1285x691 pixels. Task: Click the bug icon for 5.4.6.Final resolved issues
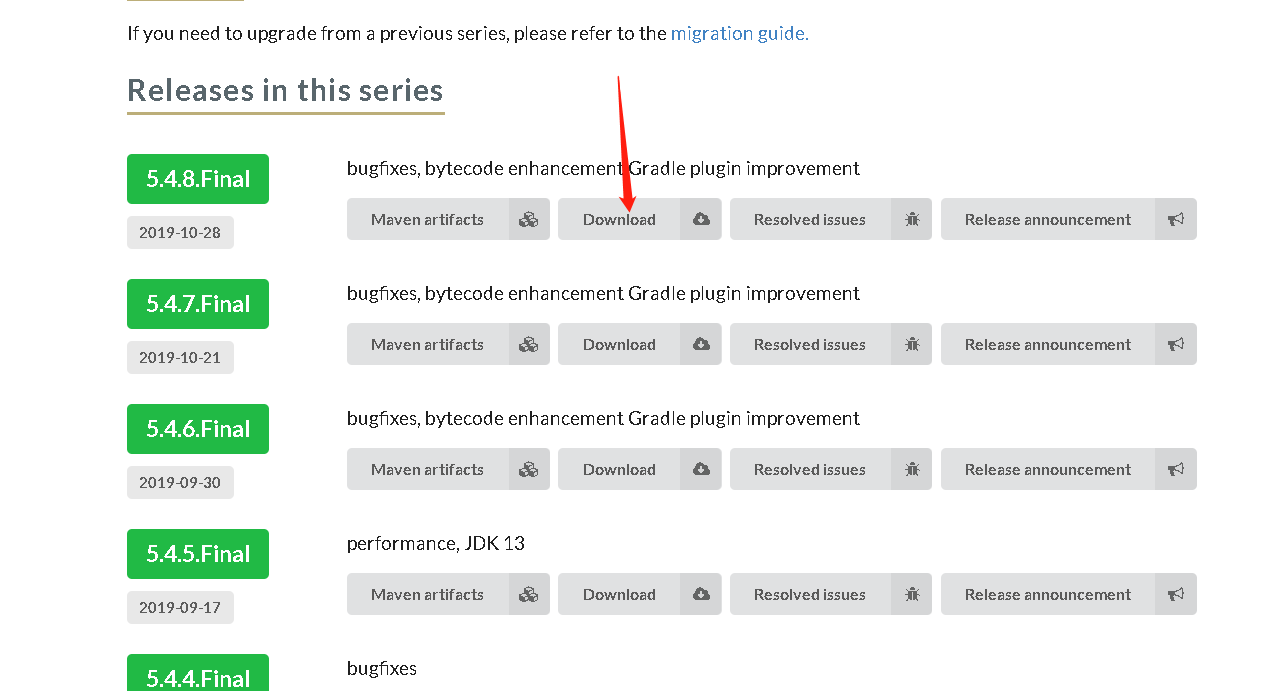click(911, 469)
